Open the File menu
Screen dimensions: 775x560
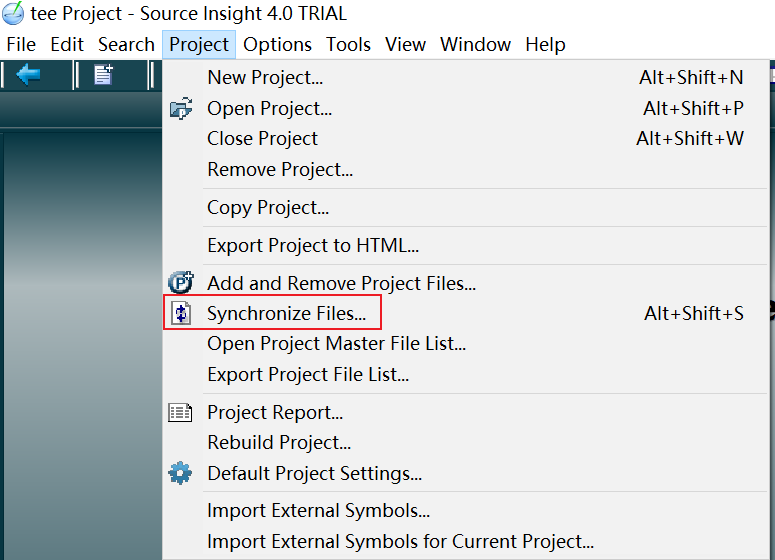pos(21,44)
